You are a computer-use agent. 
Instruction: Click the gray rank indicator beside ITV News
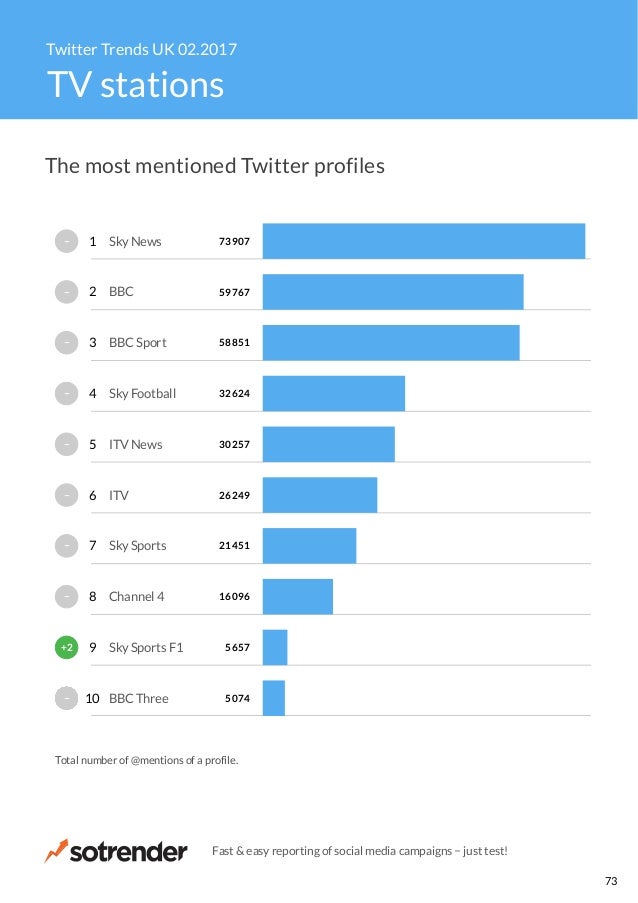click(66, 444)
